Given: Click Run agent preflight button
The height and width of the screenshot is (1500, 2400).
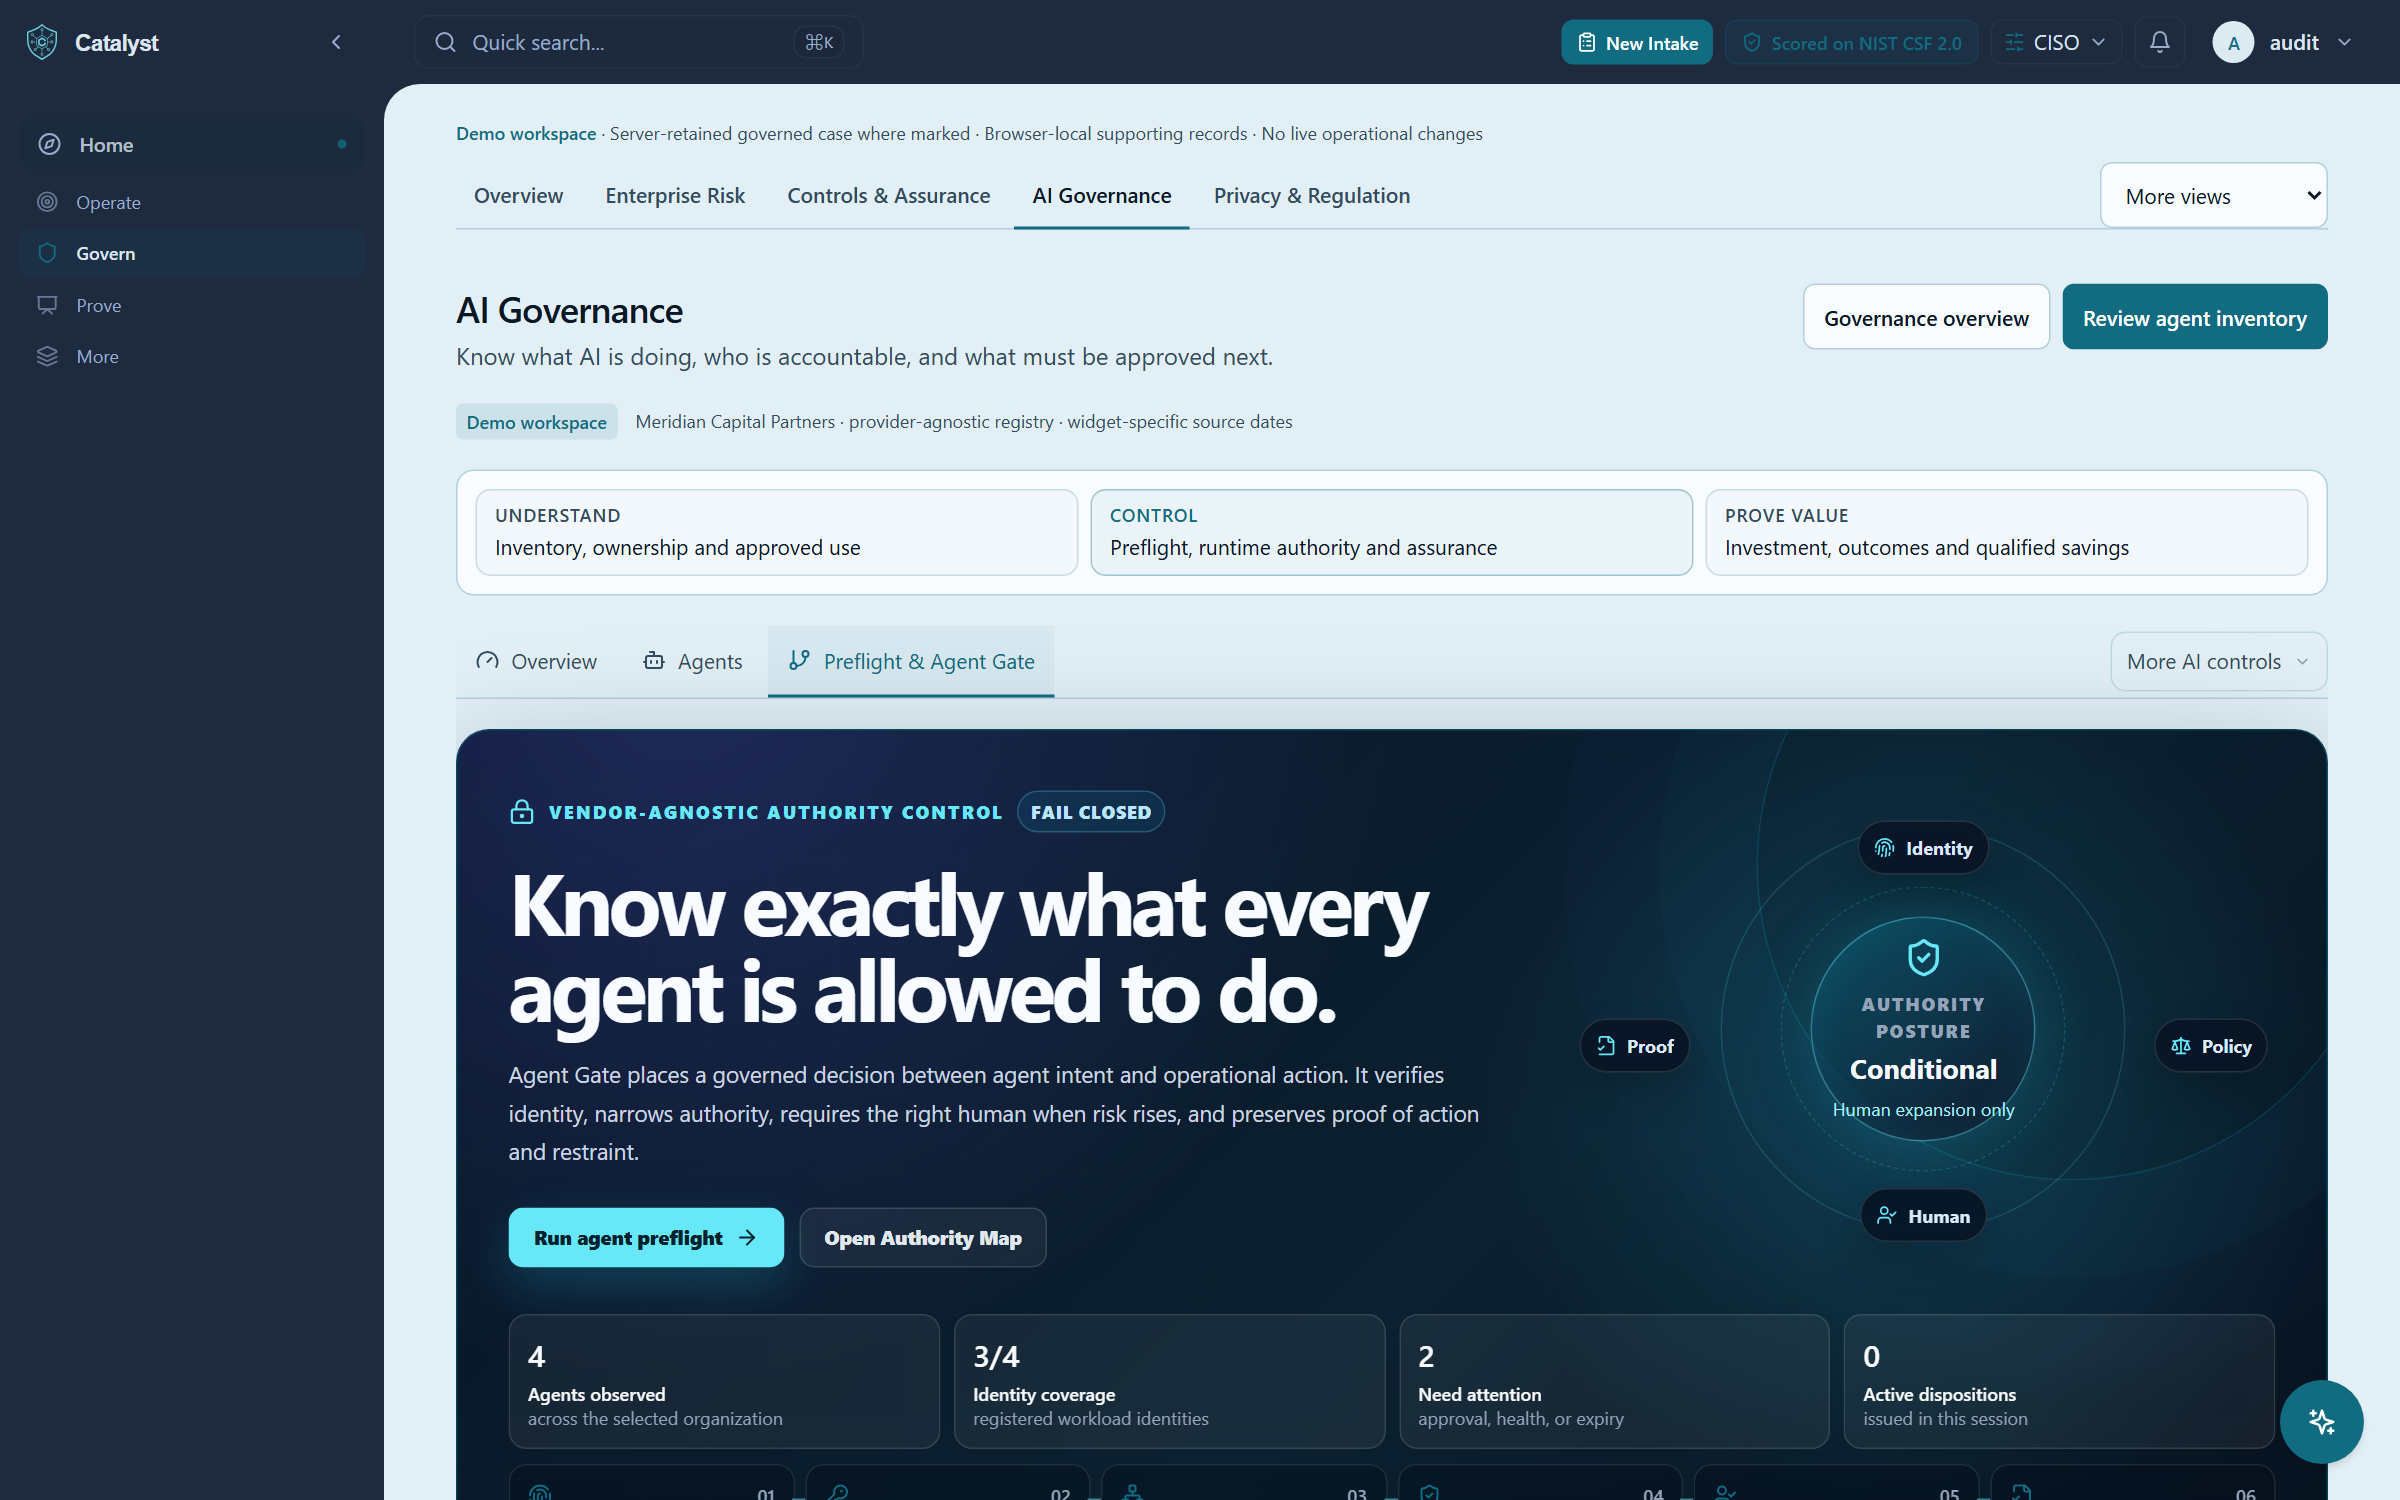Looking at the screenshot, I should pyautogui.click(x=646, y=1237).
